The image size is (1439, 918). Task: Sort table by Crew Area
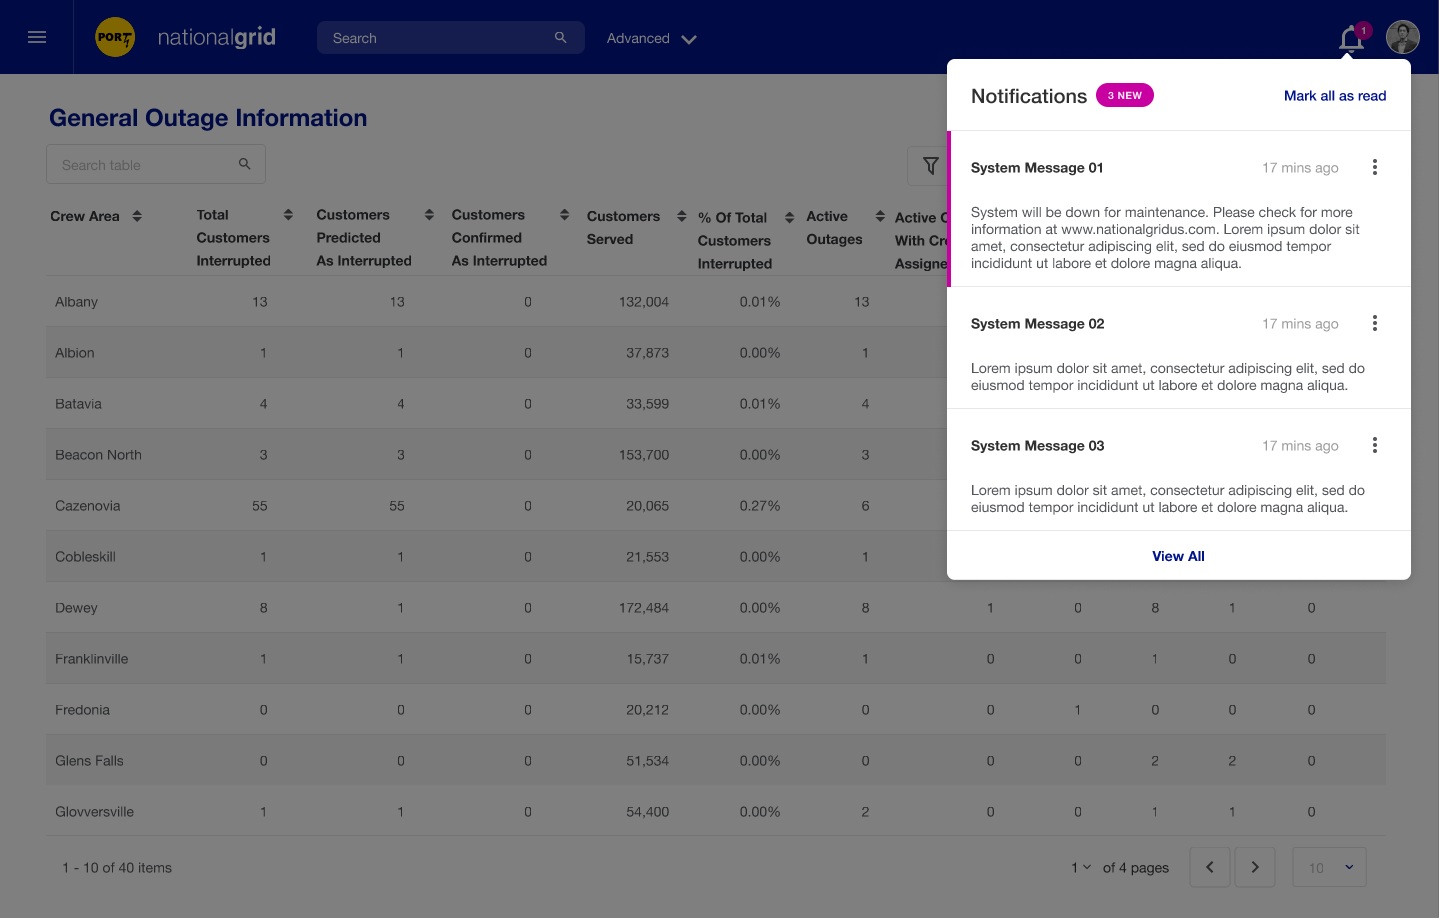137,216
